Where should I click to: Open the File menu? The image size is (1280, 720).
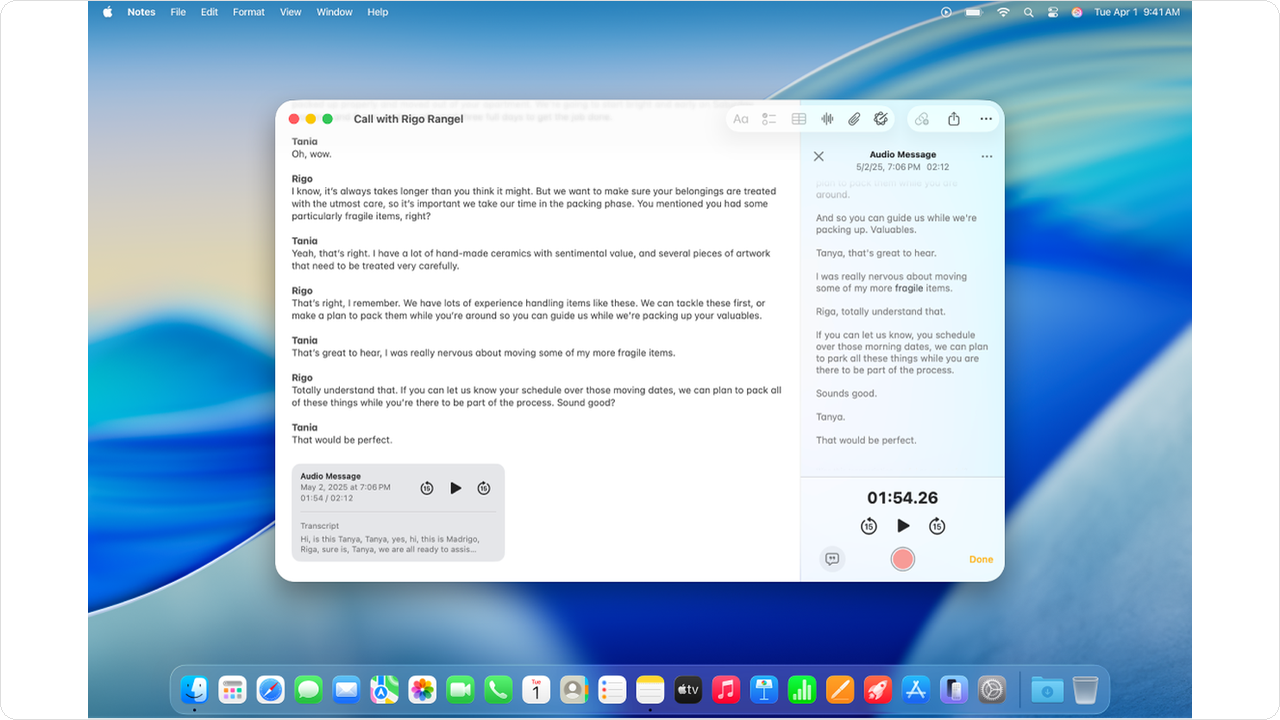[x=178, y=12]
